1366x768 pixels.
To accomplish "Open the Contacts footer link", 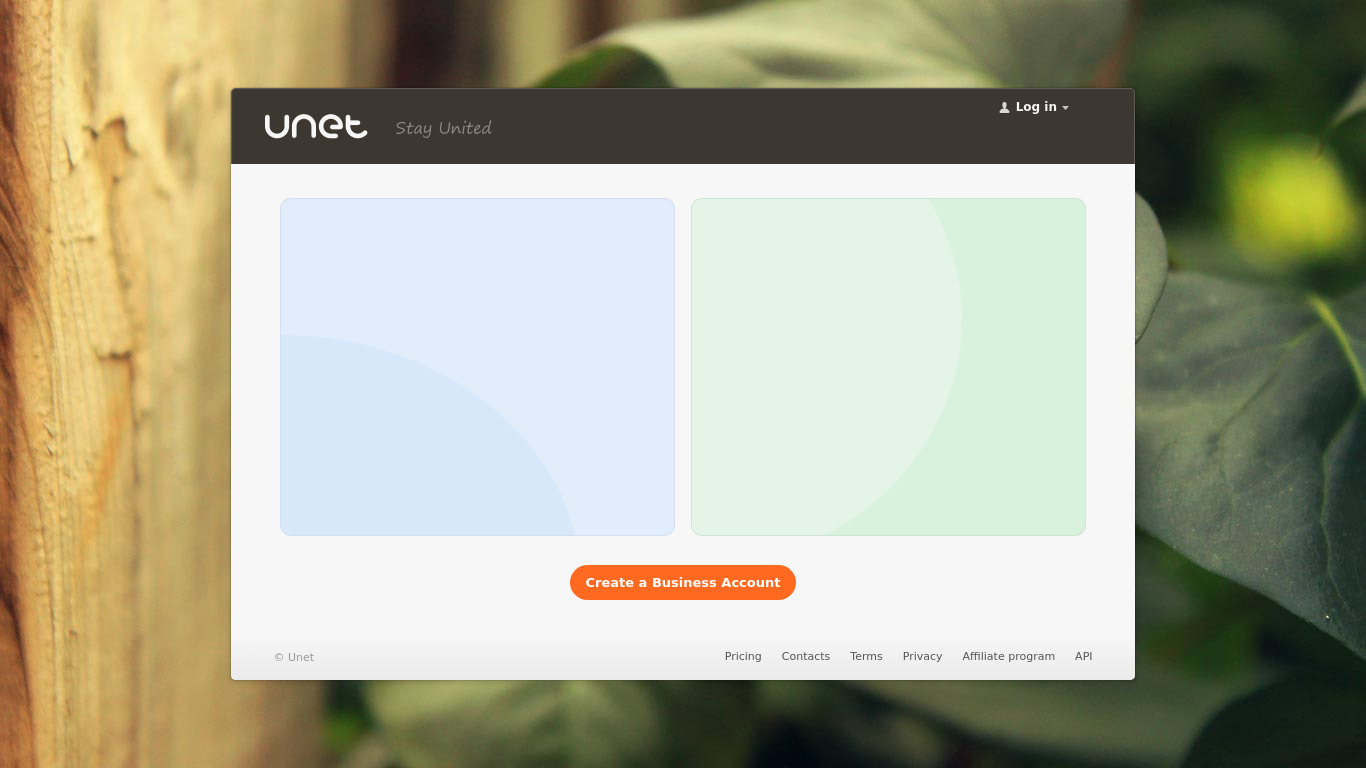I will (806, 657).
